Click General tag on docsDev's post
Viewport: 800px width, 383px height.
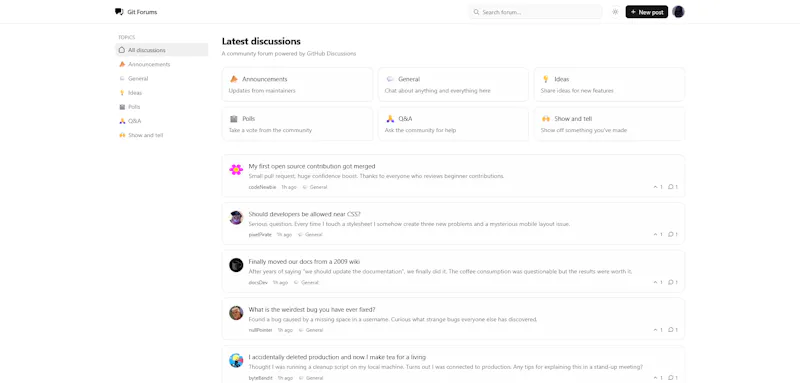[306, 283]
